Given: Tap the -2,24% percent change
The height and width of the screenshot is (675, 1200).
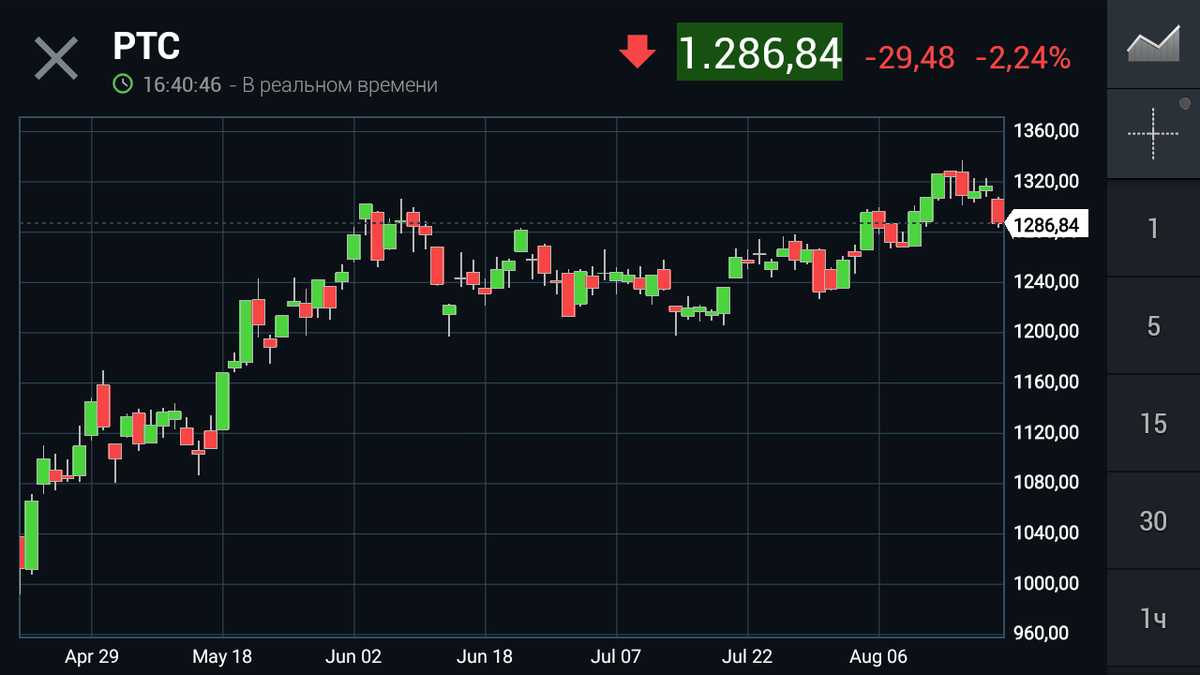Looking at the screenshot, I should (1023, 58).
